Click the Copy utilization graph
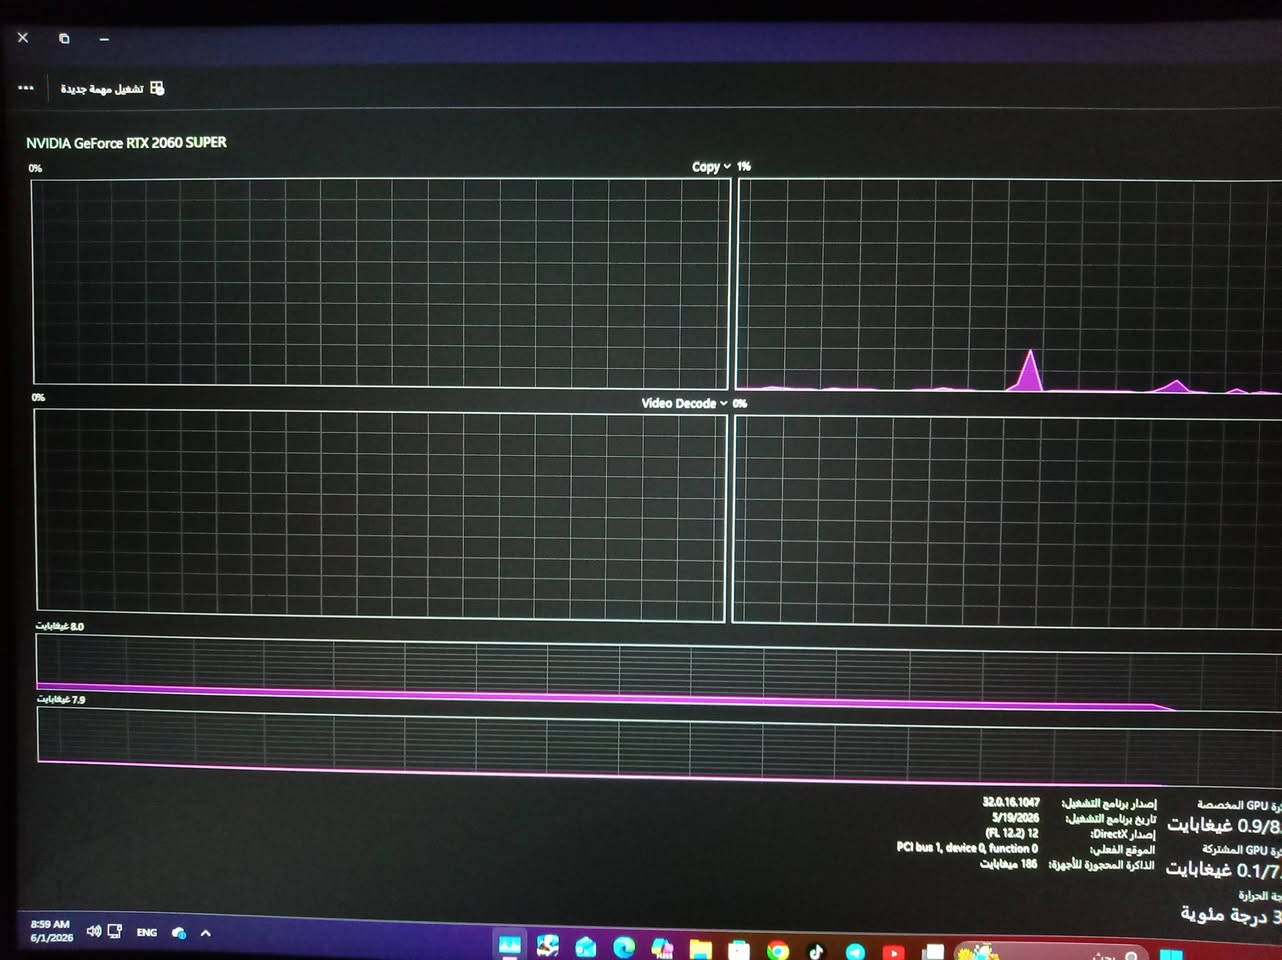 [x=381, y=282]
